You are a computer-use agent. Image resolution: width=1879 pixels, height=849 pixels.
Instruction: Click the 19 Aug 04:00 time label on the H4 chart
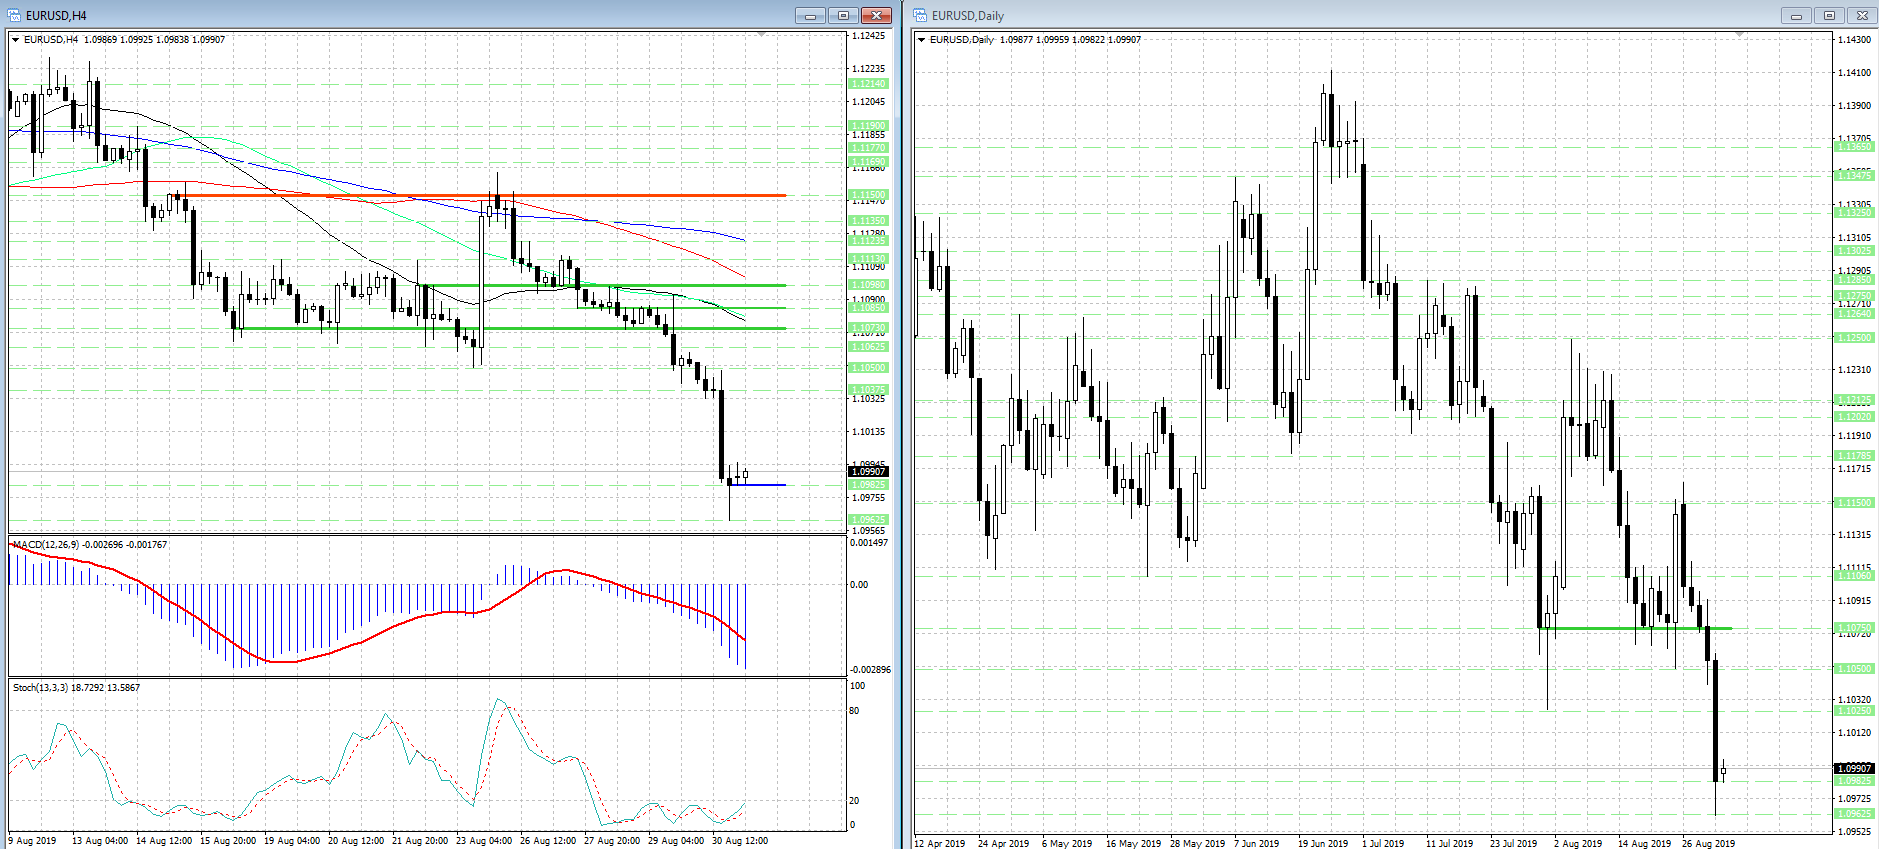292,841
